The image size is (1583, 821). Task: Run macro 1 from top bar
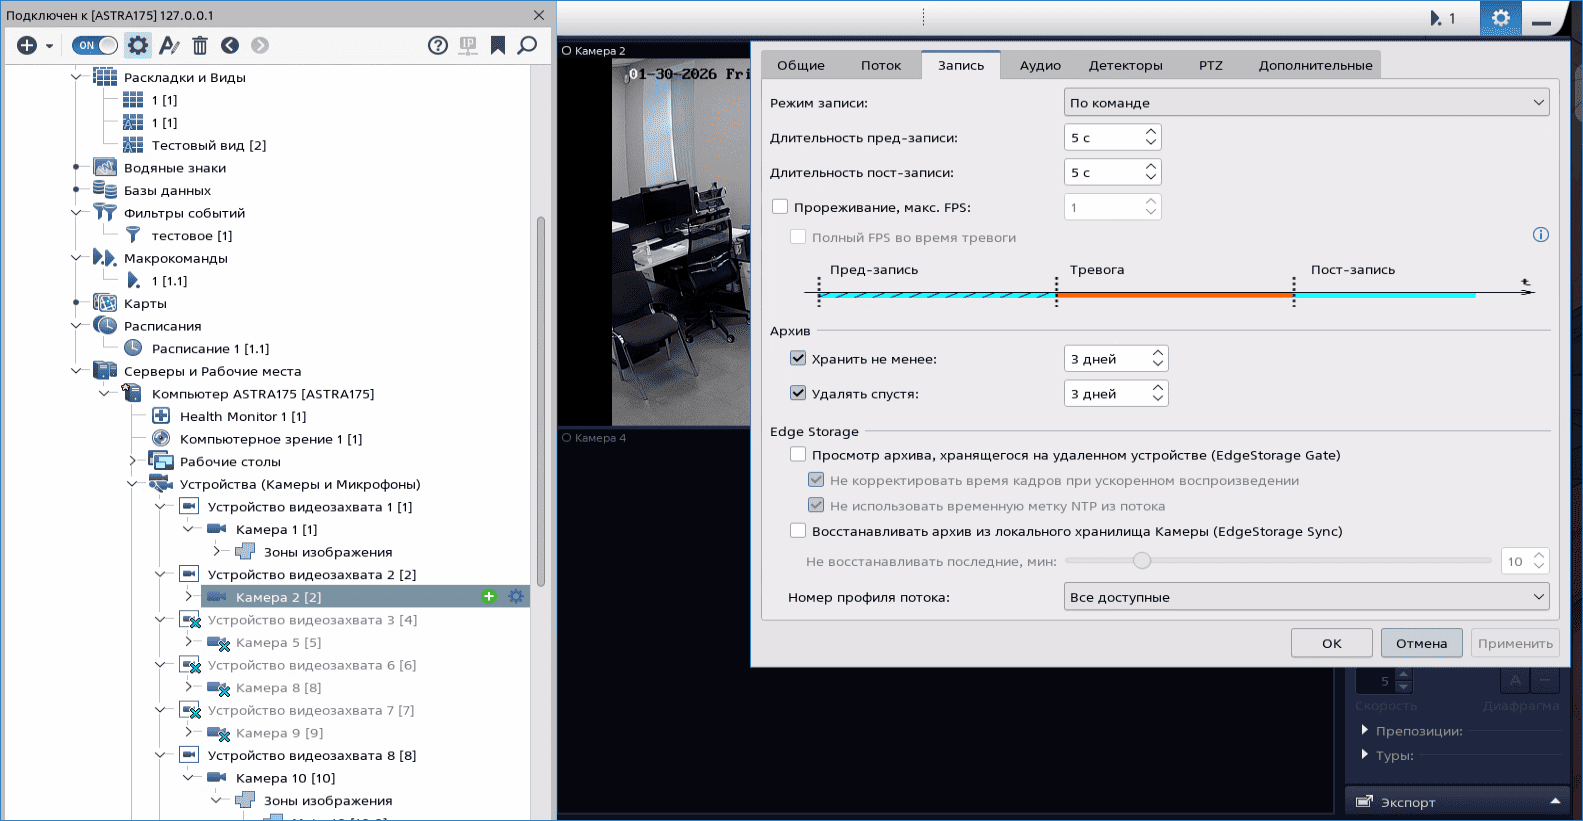point(1442,18)
